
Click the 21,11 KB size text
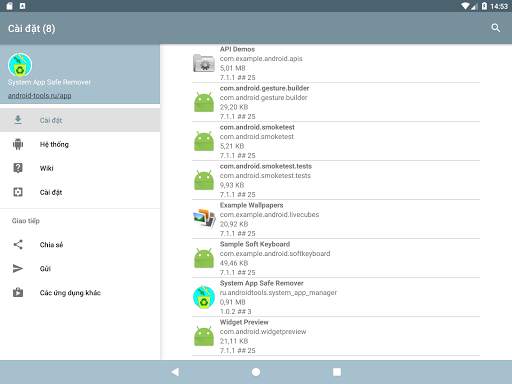pyautogui.click(x=234, y=341)
